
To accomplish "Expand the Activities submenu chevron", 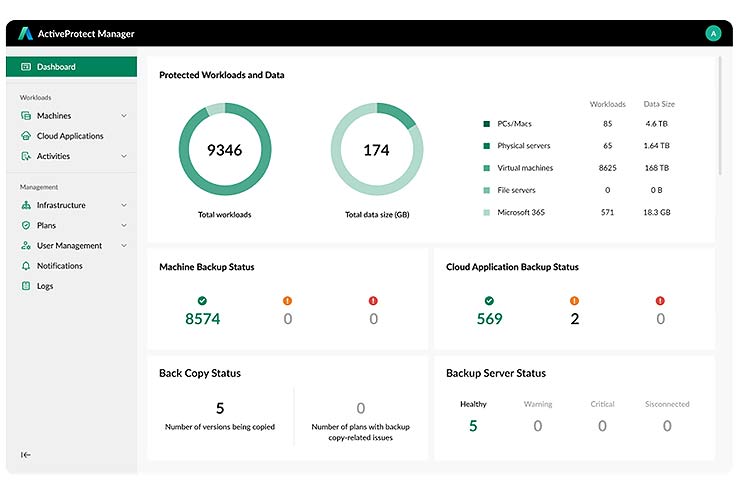I will 124,156.
